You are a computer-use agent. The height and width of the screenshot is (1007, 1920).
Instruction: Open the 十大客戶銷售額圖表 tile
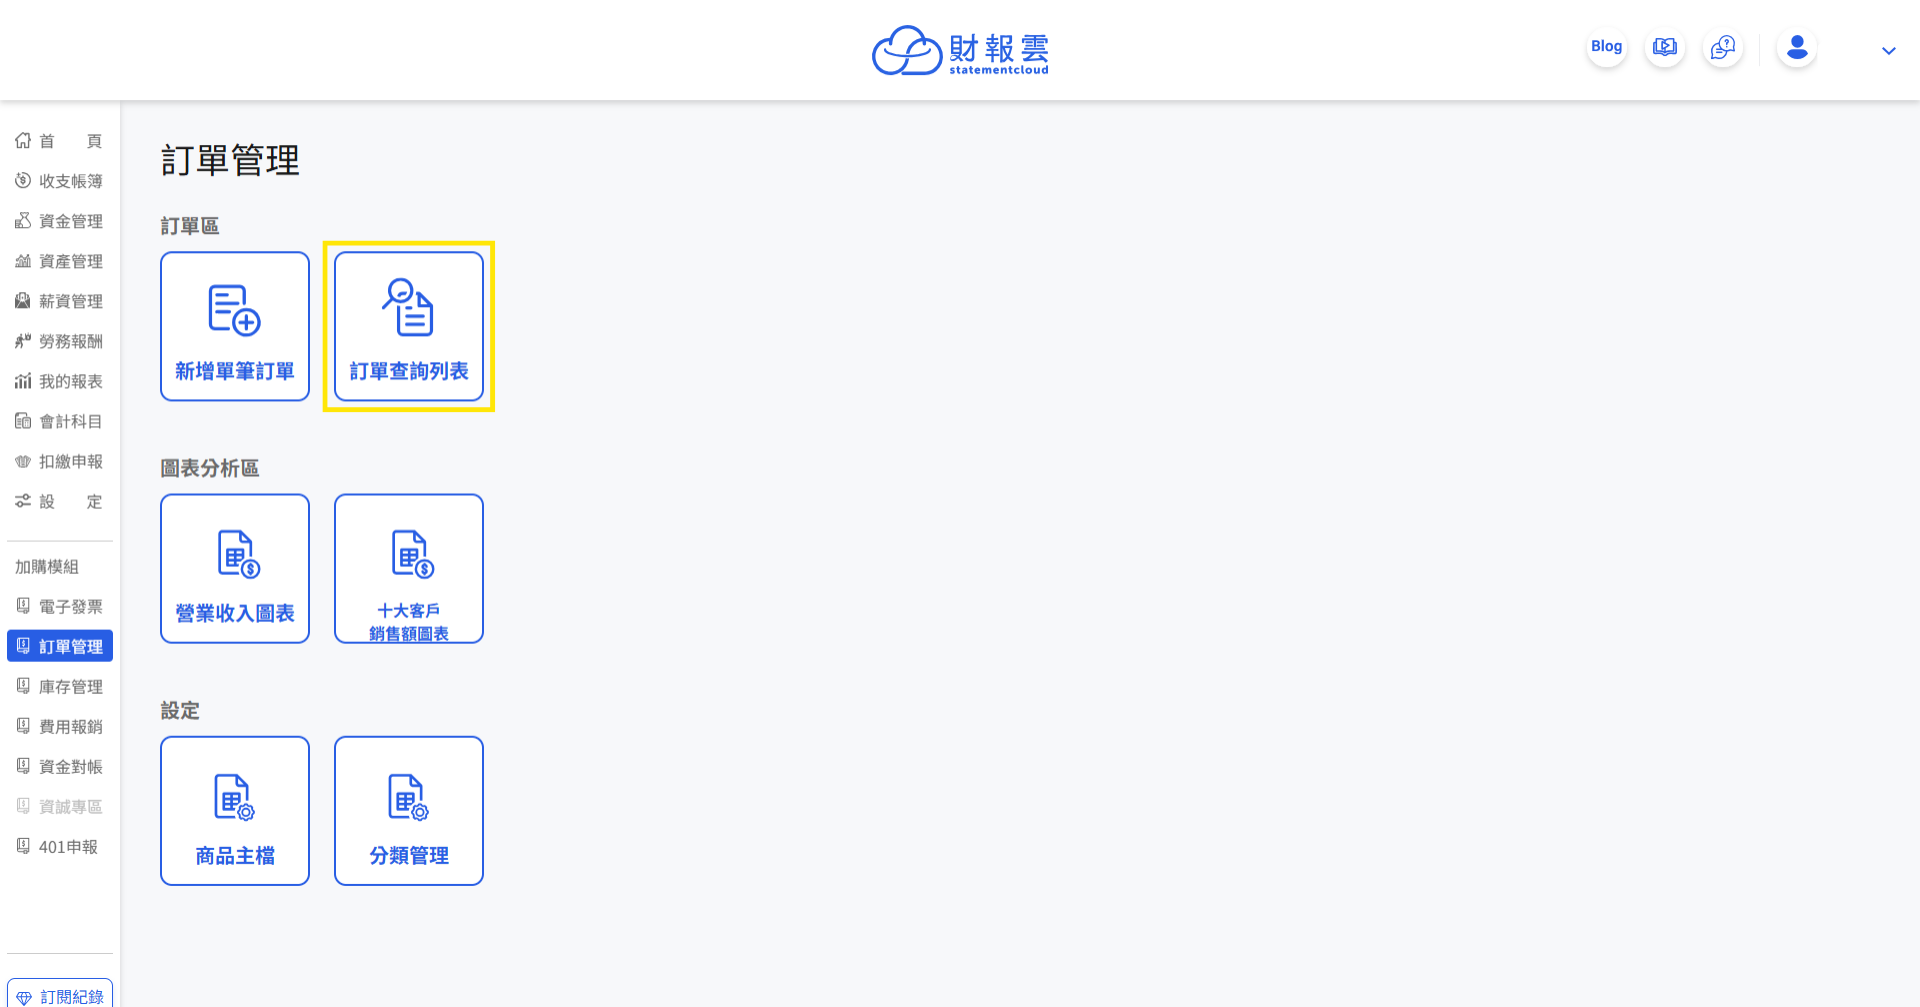[x=409, y=568]
